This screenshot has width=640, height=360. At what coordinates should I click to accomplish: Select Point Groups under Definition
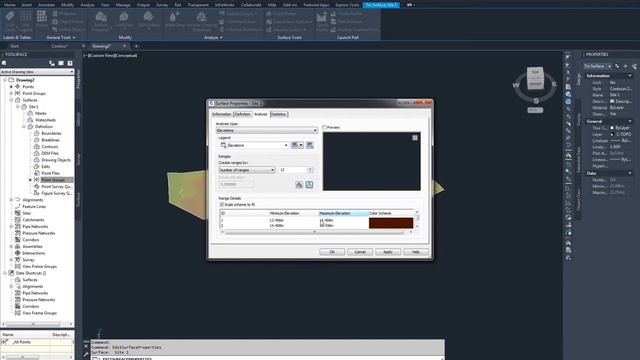tap(53, 180)
